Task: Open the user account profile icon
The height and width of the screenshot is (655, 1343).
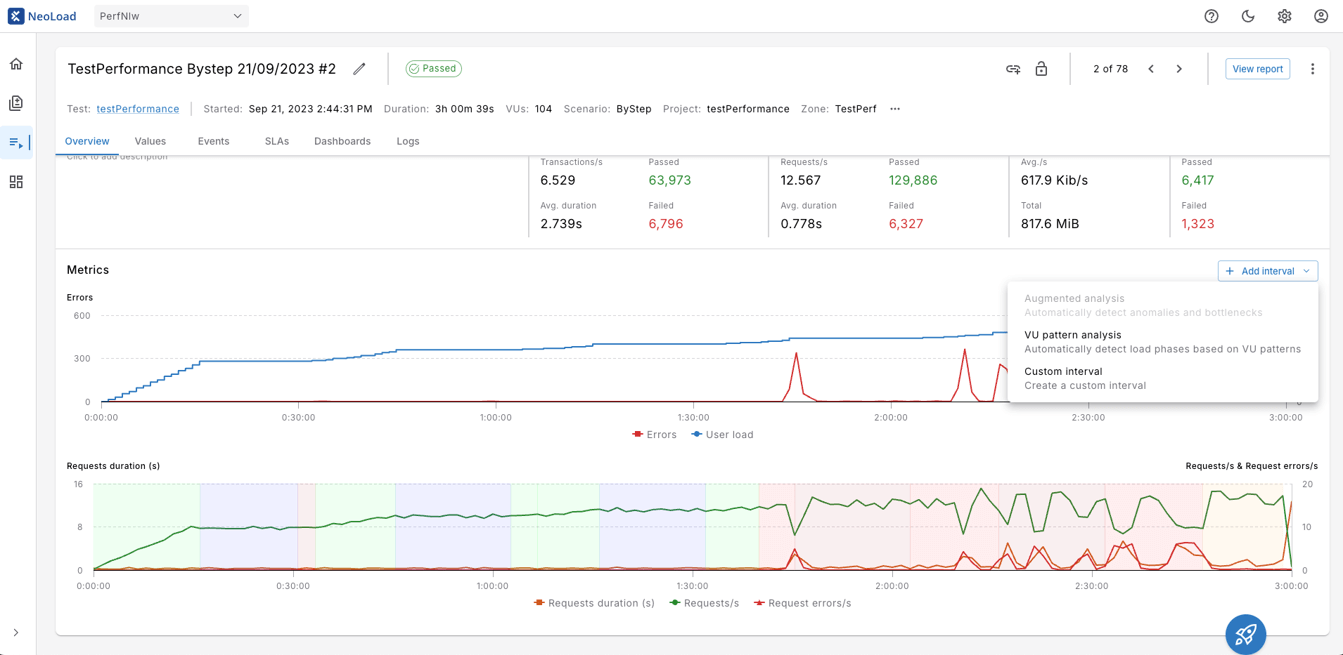Action: [x=1321, y=16]
